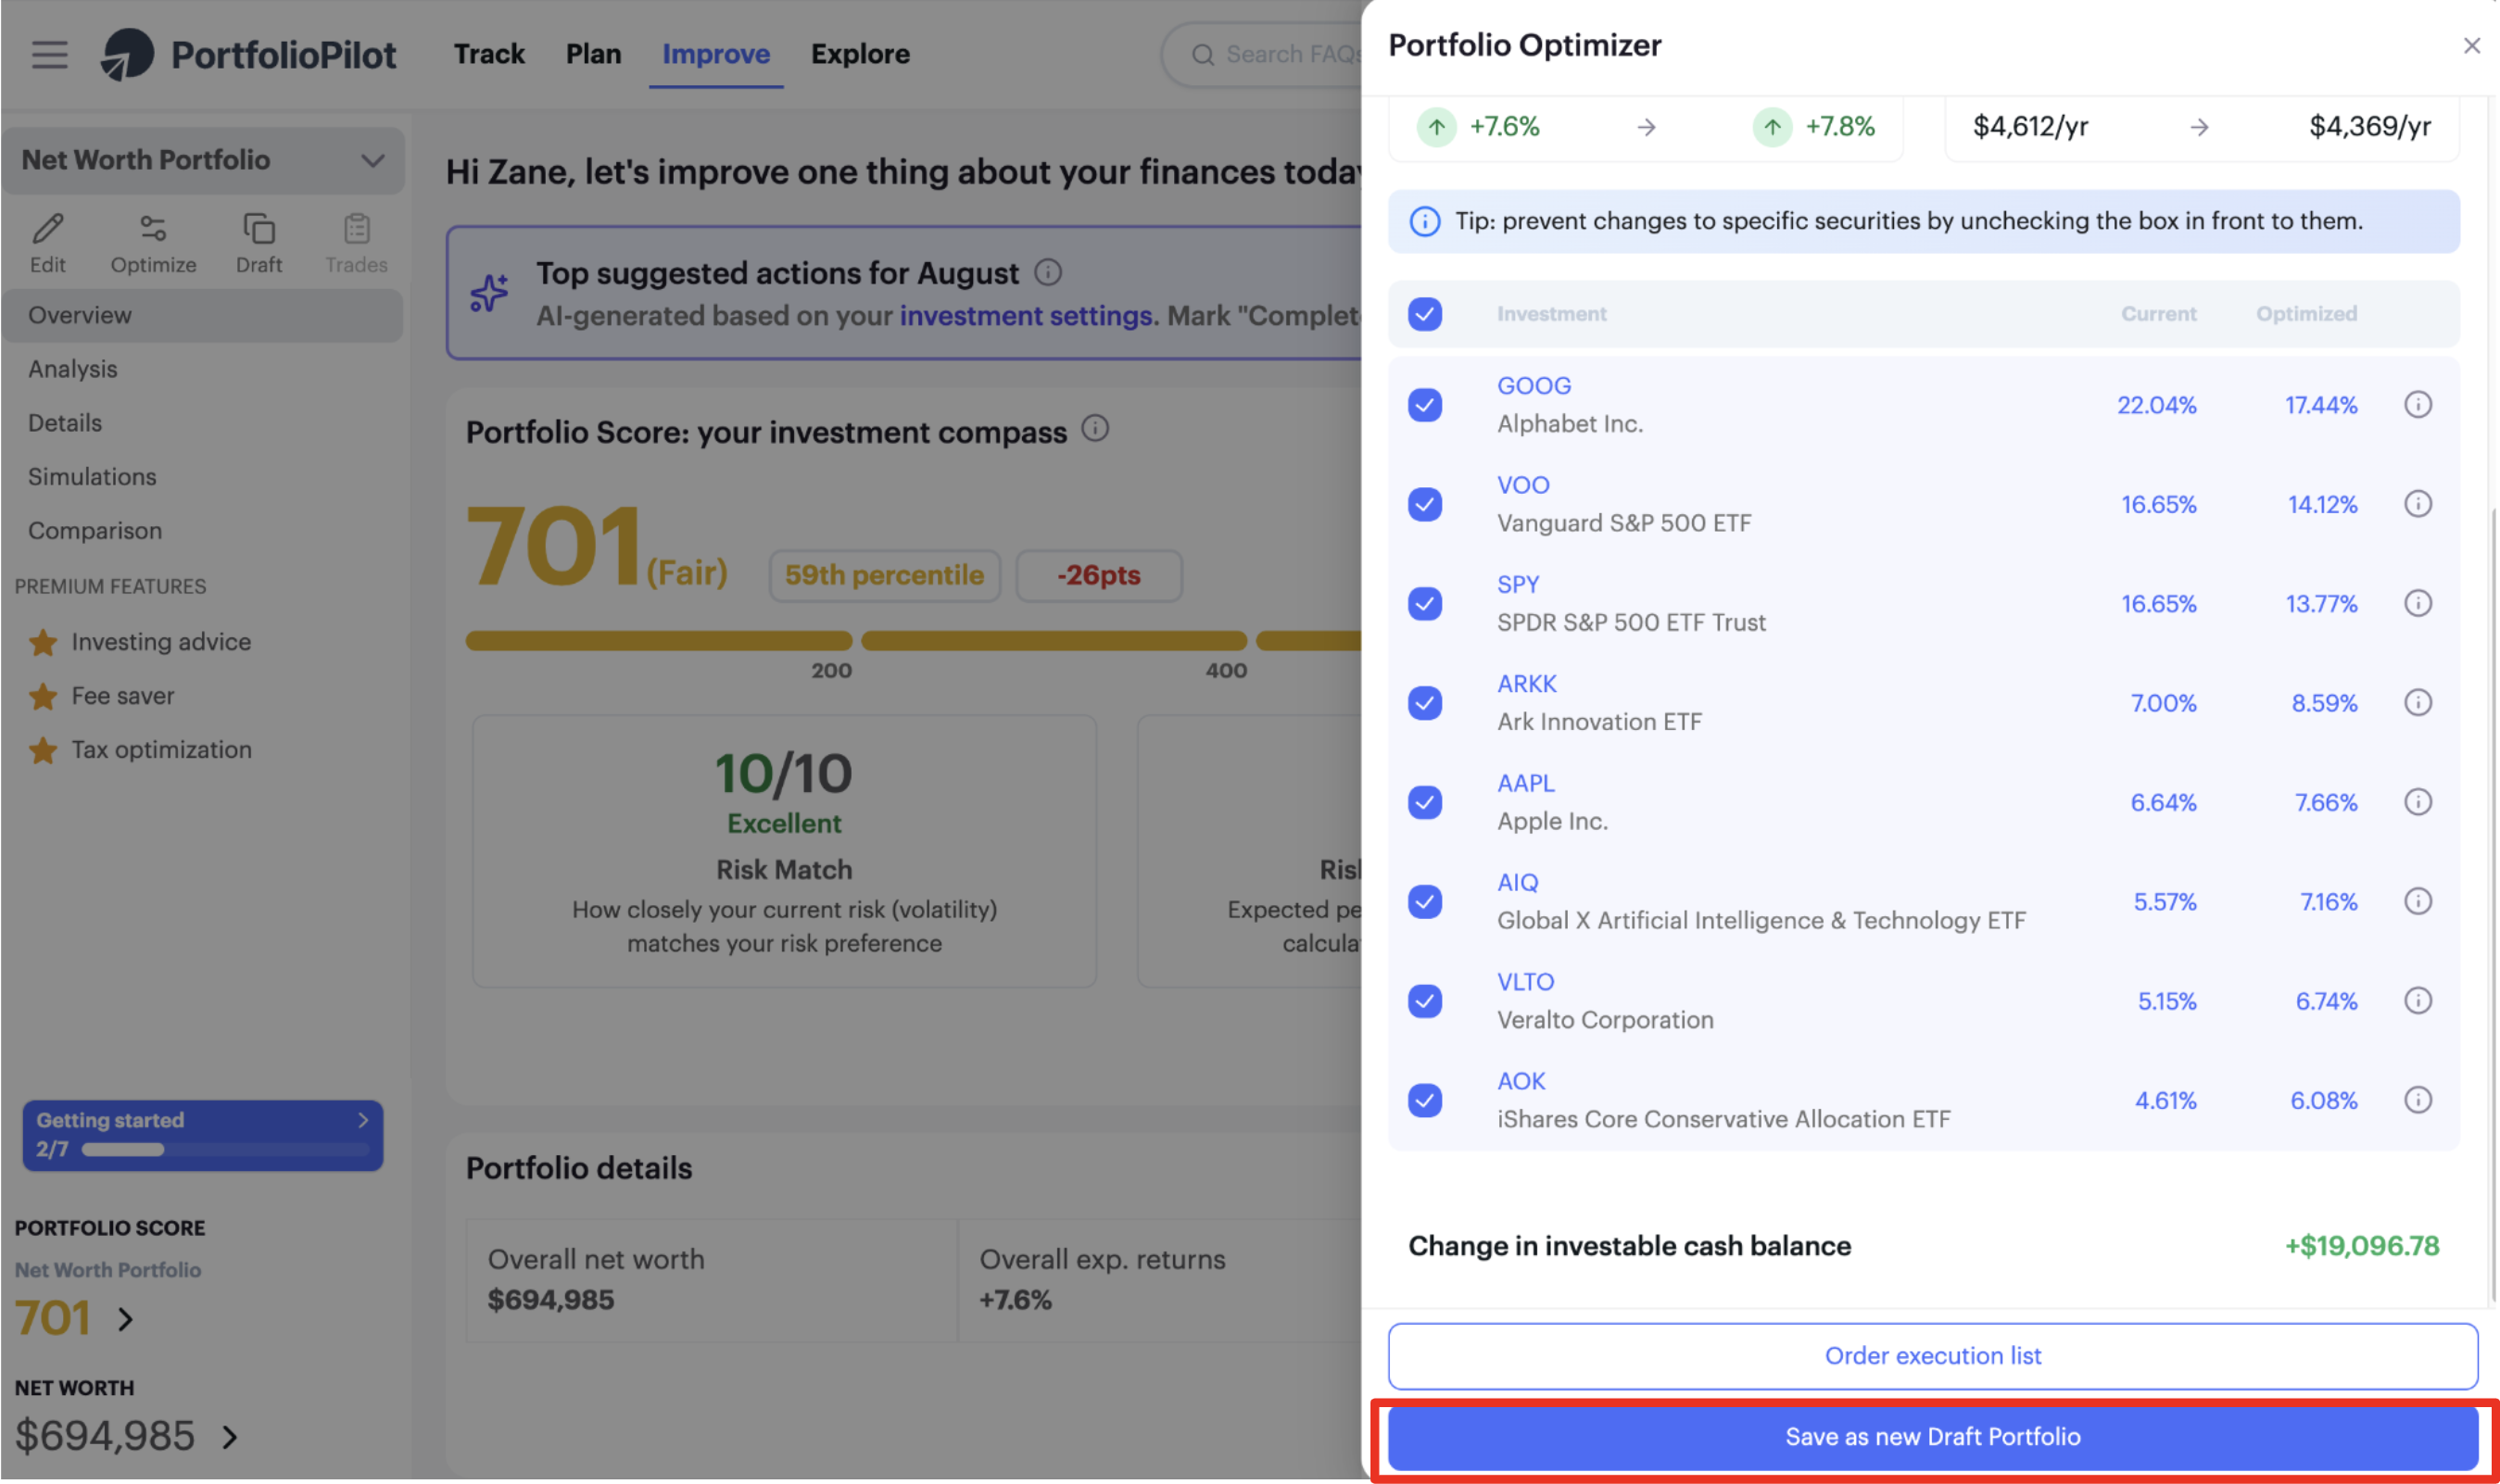The image size is (2500, 1484).
Task: Click the -26pts badge
Action: [x=1098, y=576]
